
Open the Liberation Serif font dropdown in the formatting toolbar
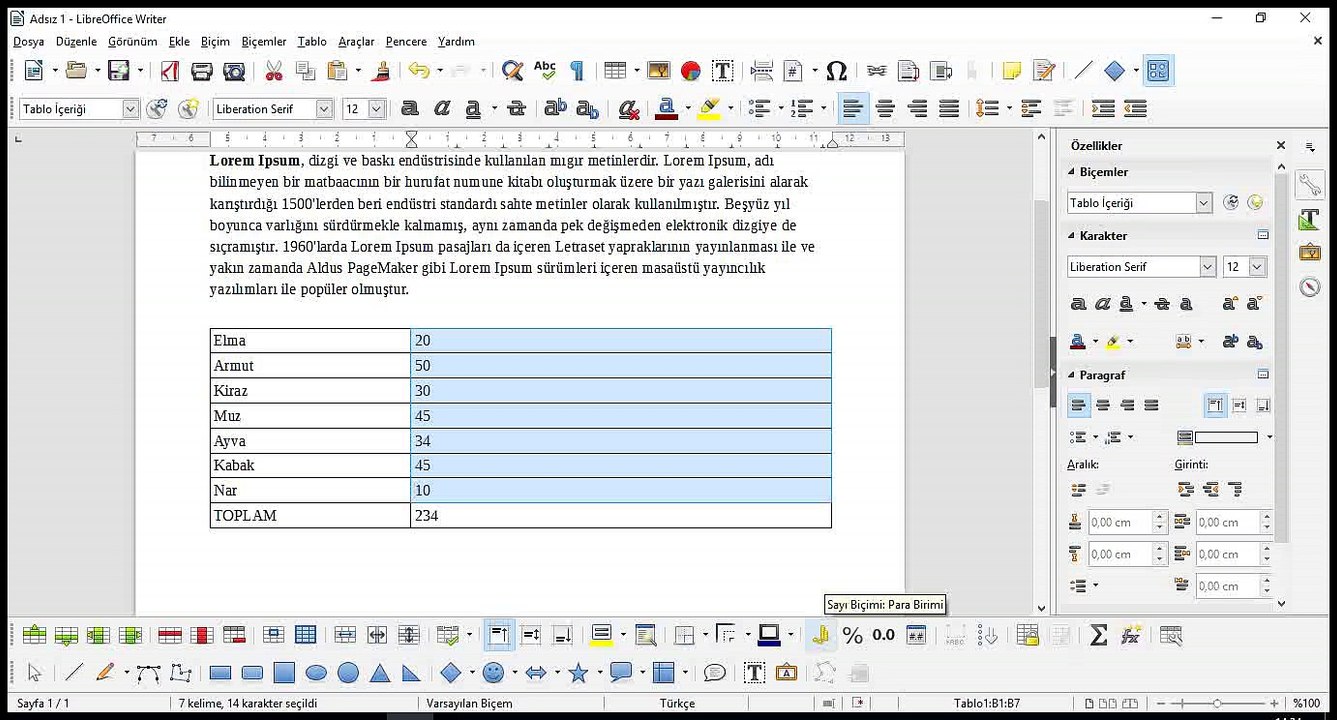tap(324, 108)
